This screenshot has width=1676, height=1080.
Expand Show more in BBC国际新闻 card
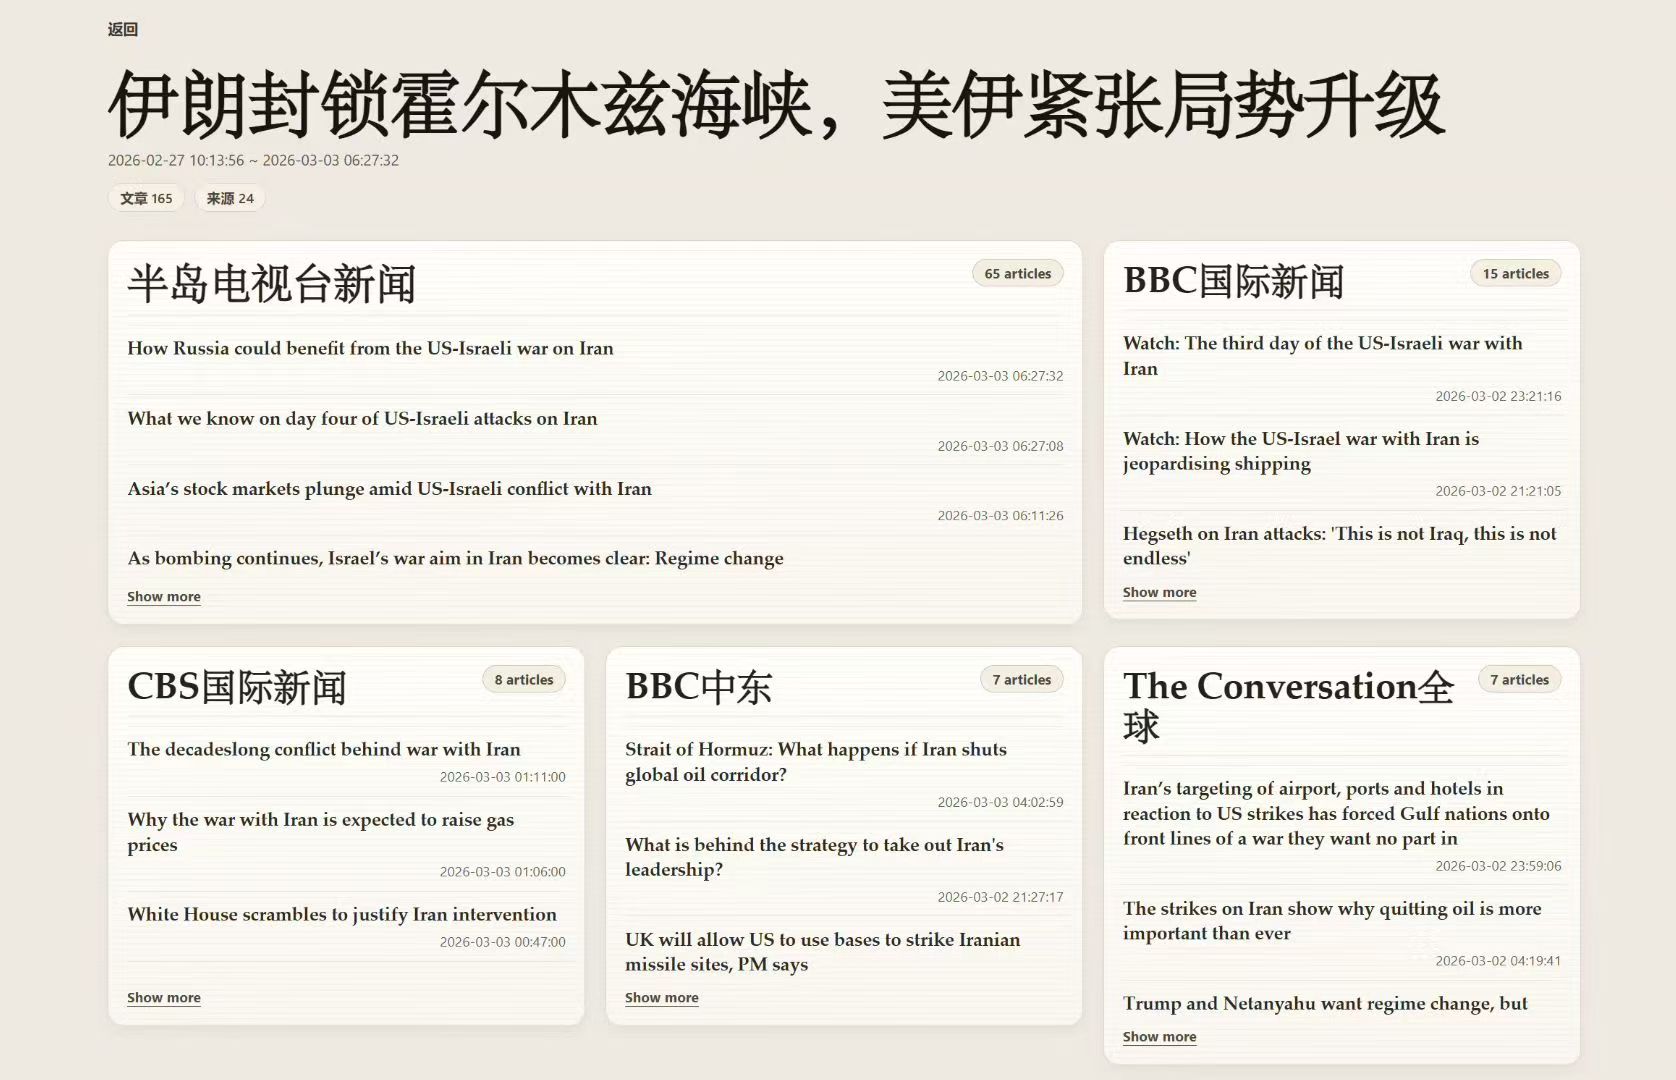pos(1160,592)
